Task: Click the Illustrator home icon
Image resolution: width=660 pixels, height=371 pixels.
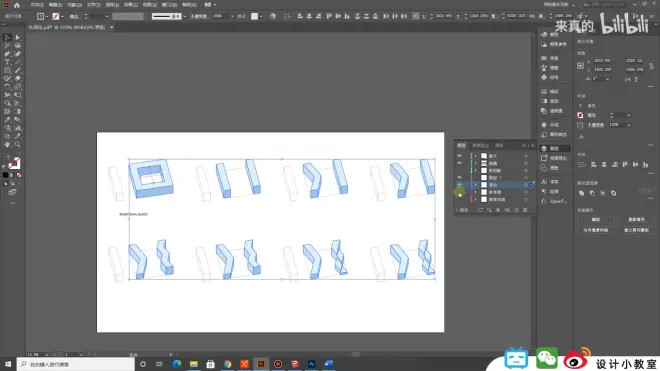Action: tap(17, 5)
